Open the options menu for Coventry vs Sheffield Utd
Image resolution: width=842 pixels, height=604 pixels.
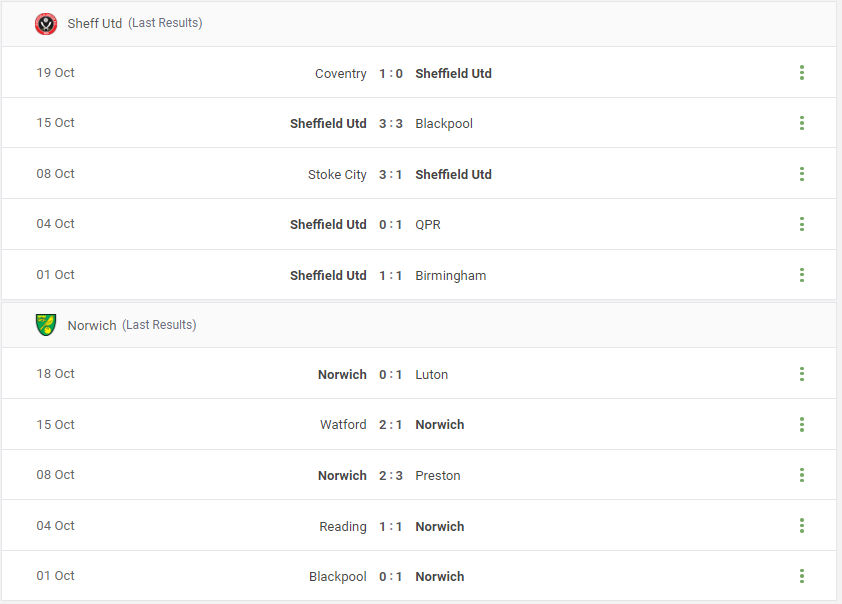point(801,72)
